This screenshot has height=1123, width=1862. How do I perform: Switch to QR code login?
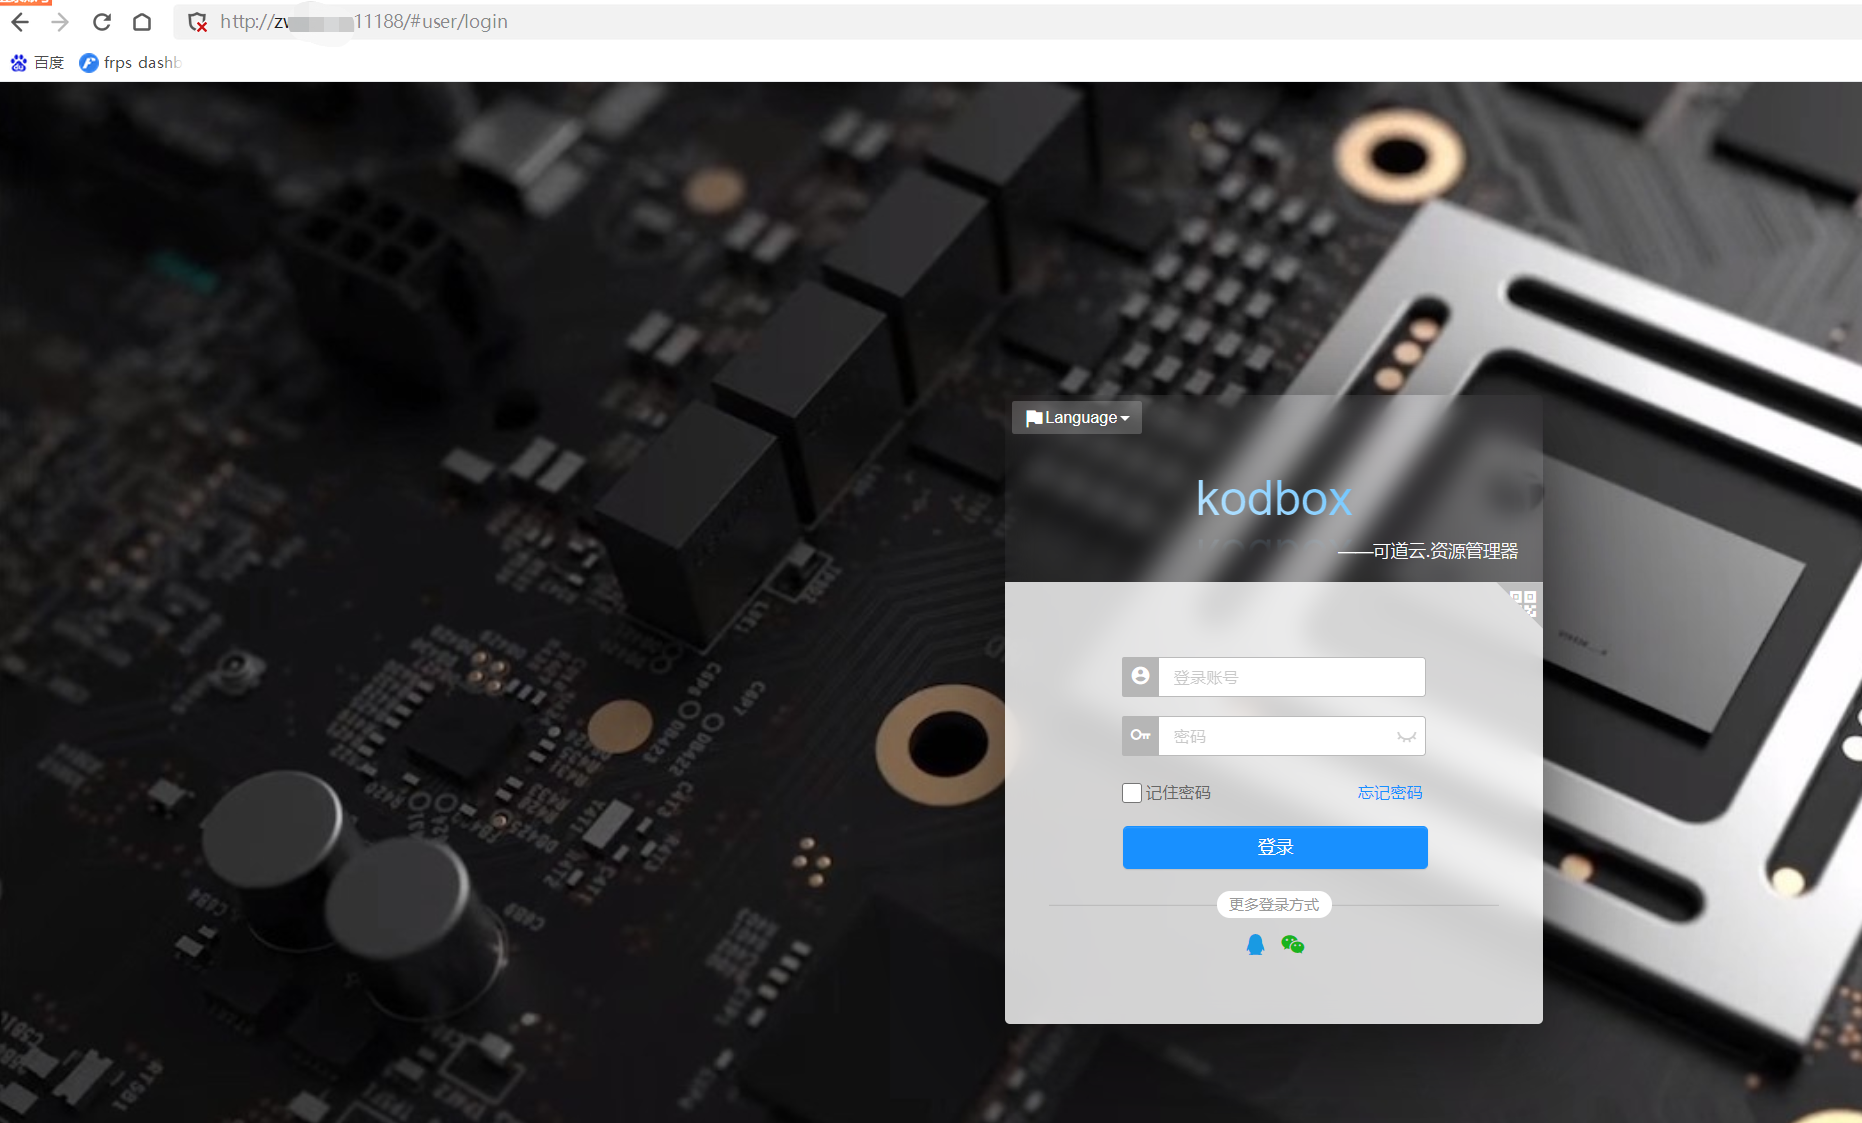coord(1523,602)
